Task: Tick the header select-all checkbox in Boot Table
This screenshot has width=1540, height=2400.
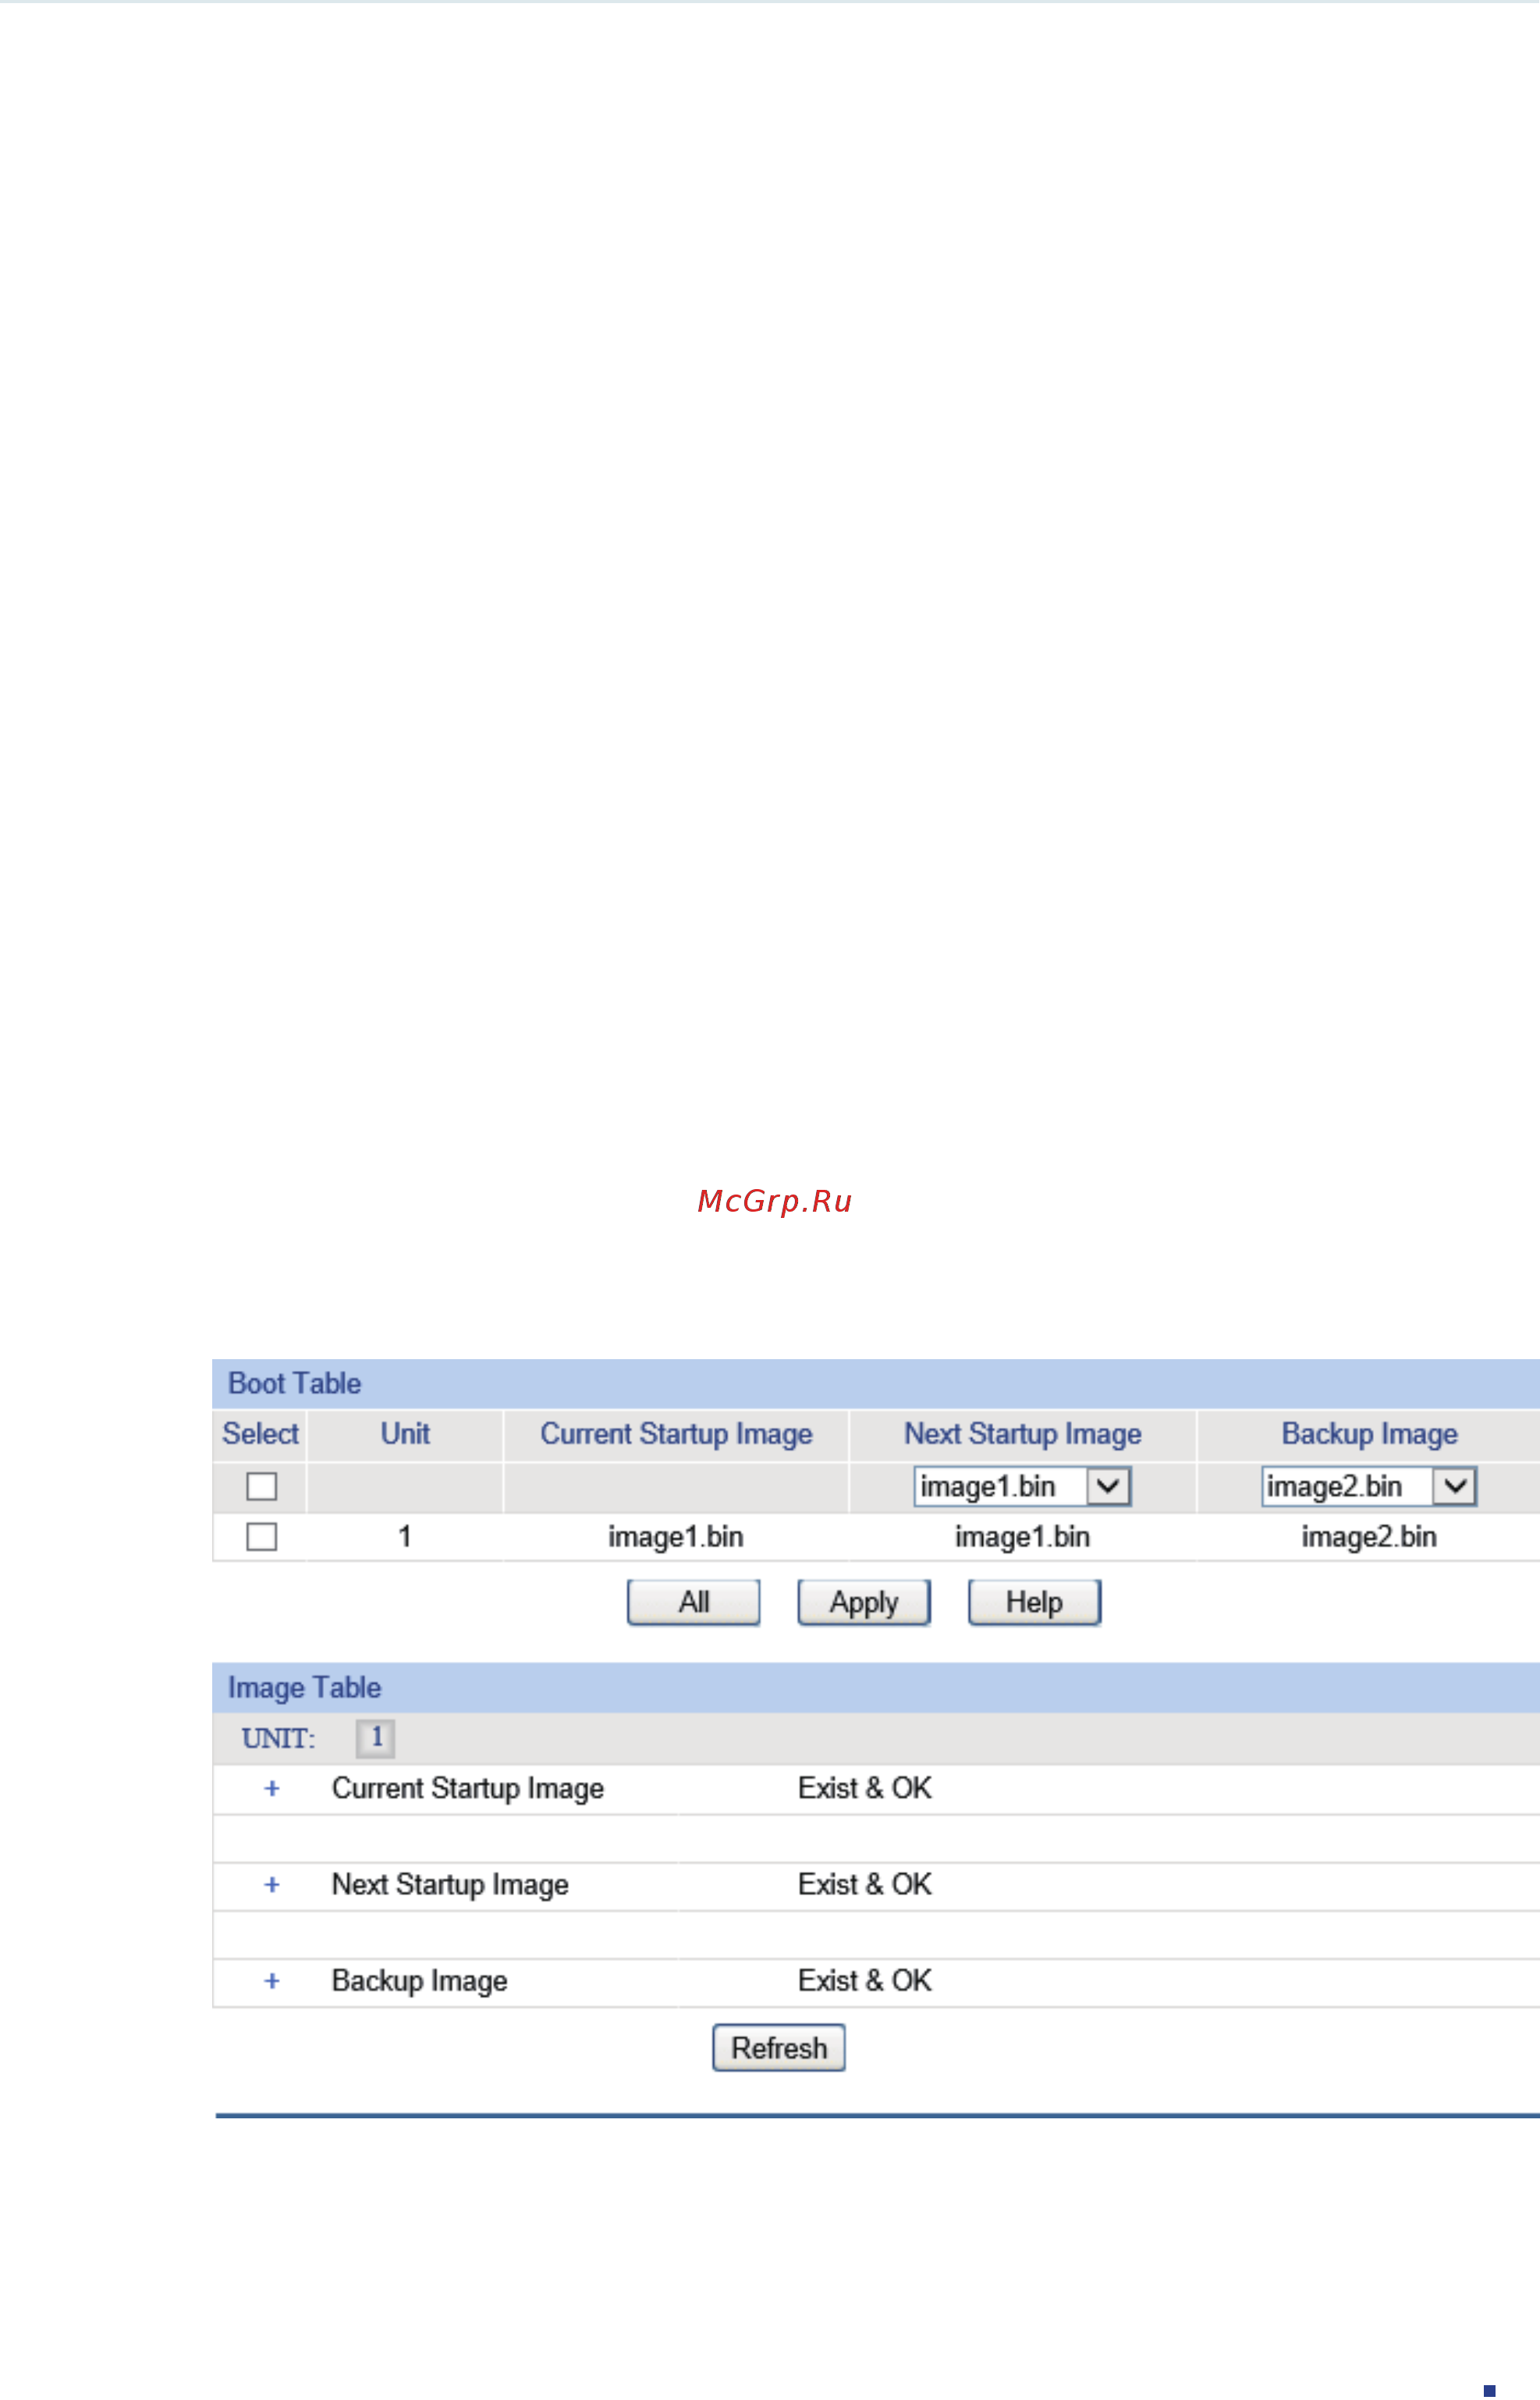Action: pos(262,1486)
